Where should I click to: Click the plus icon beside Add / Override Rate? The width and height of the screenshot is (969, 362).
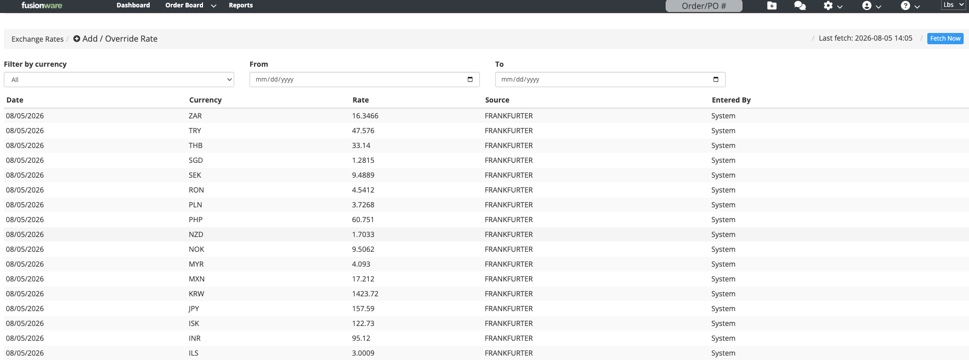tap(77, 39)
